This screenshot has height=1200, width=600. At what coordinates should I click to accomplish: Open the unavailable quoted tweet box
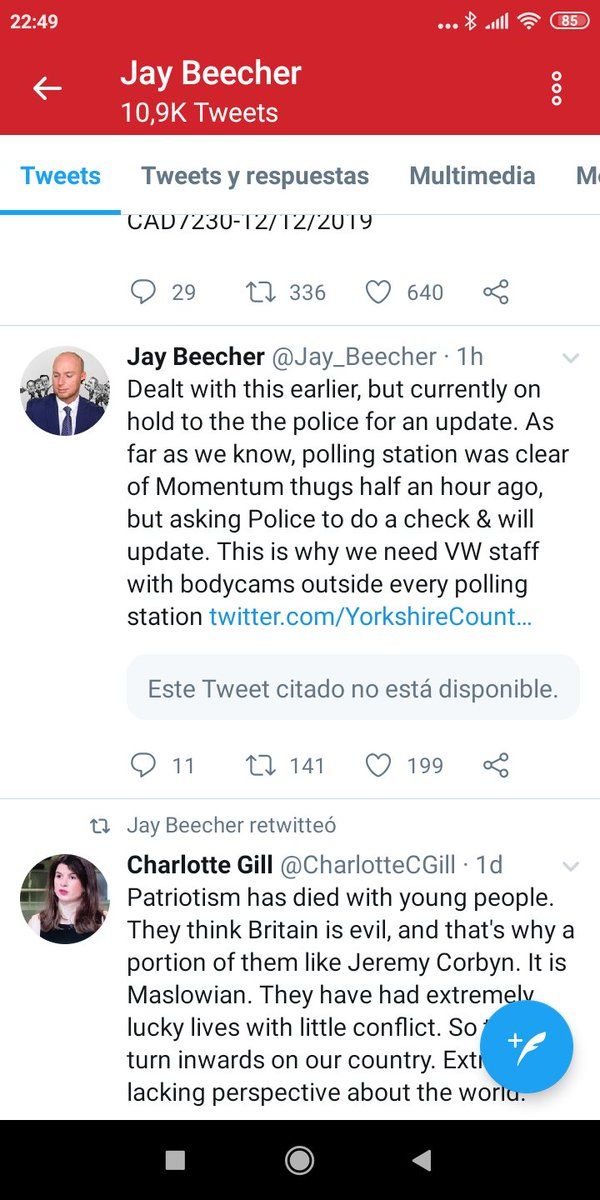click(x=353, y=688)
